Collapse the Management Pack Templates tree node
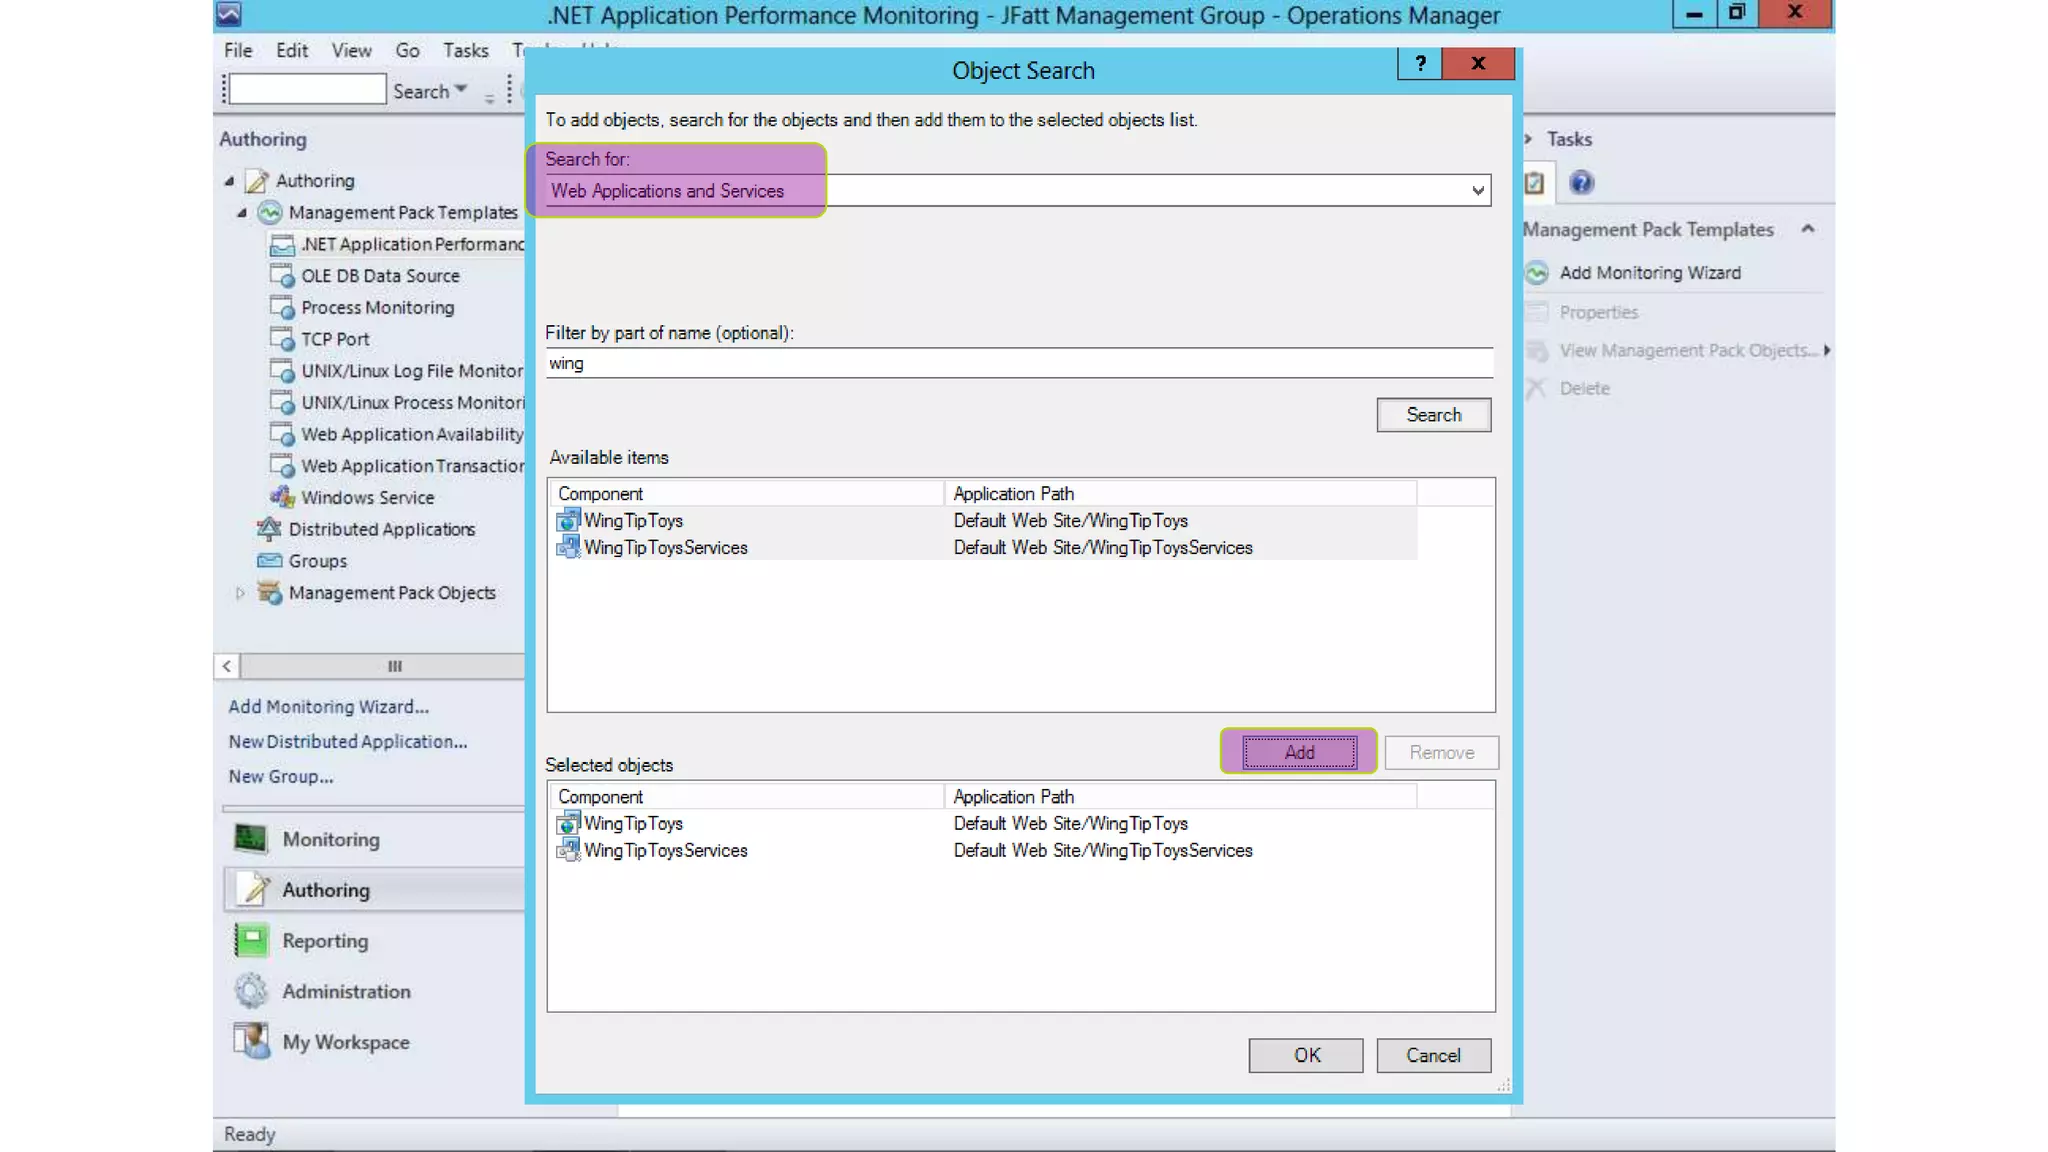2048x1152 pixels. 241,213
